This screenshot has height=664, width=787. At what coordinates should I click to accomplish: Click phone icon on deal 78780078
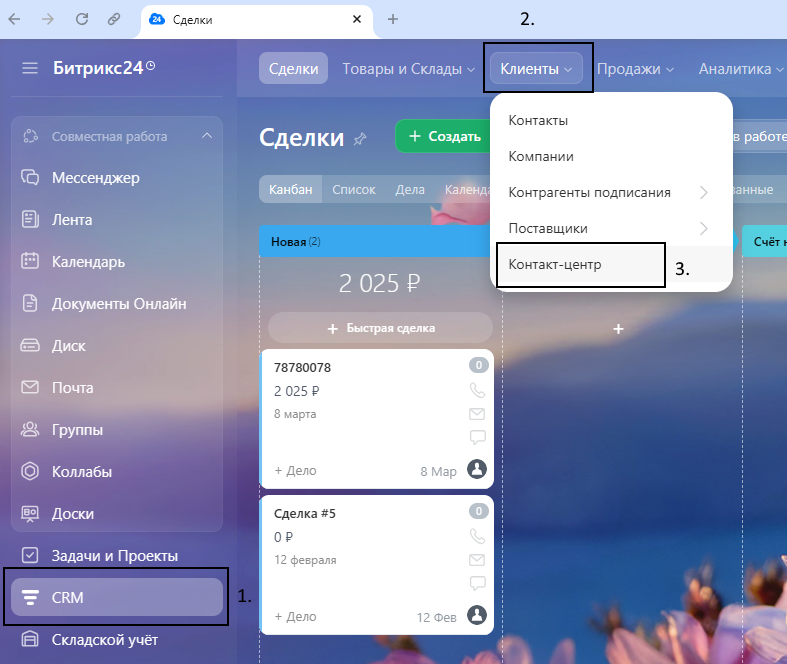click(477, 390)
